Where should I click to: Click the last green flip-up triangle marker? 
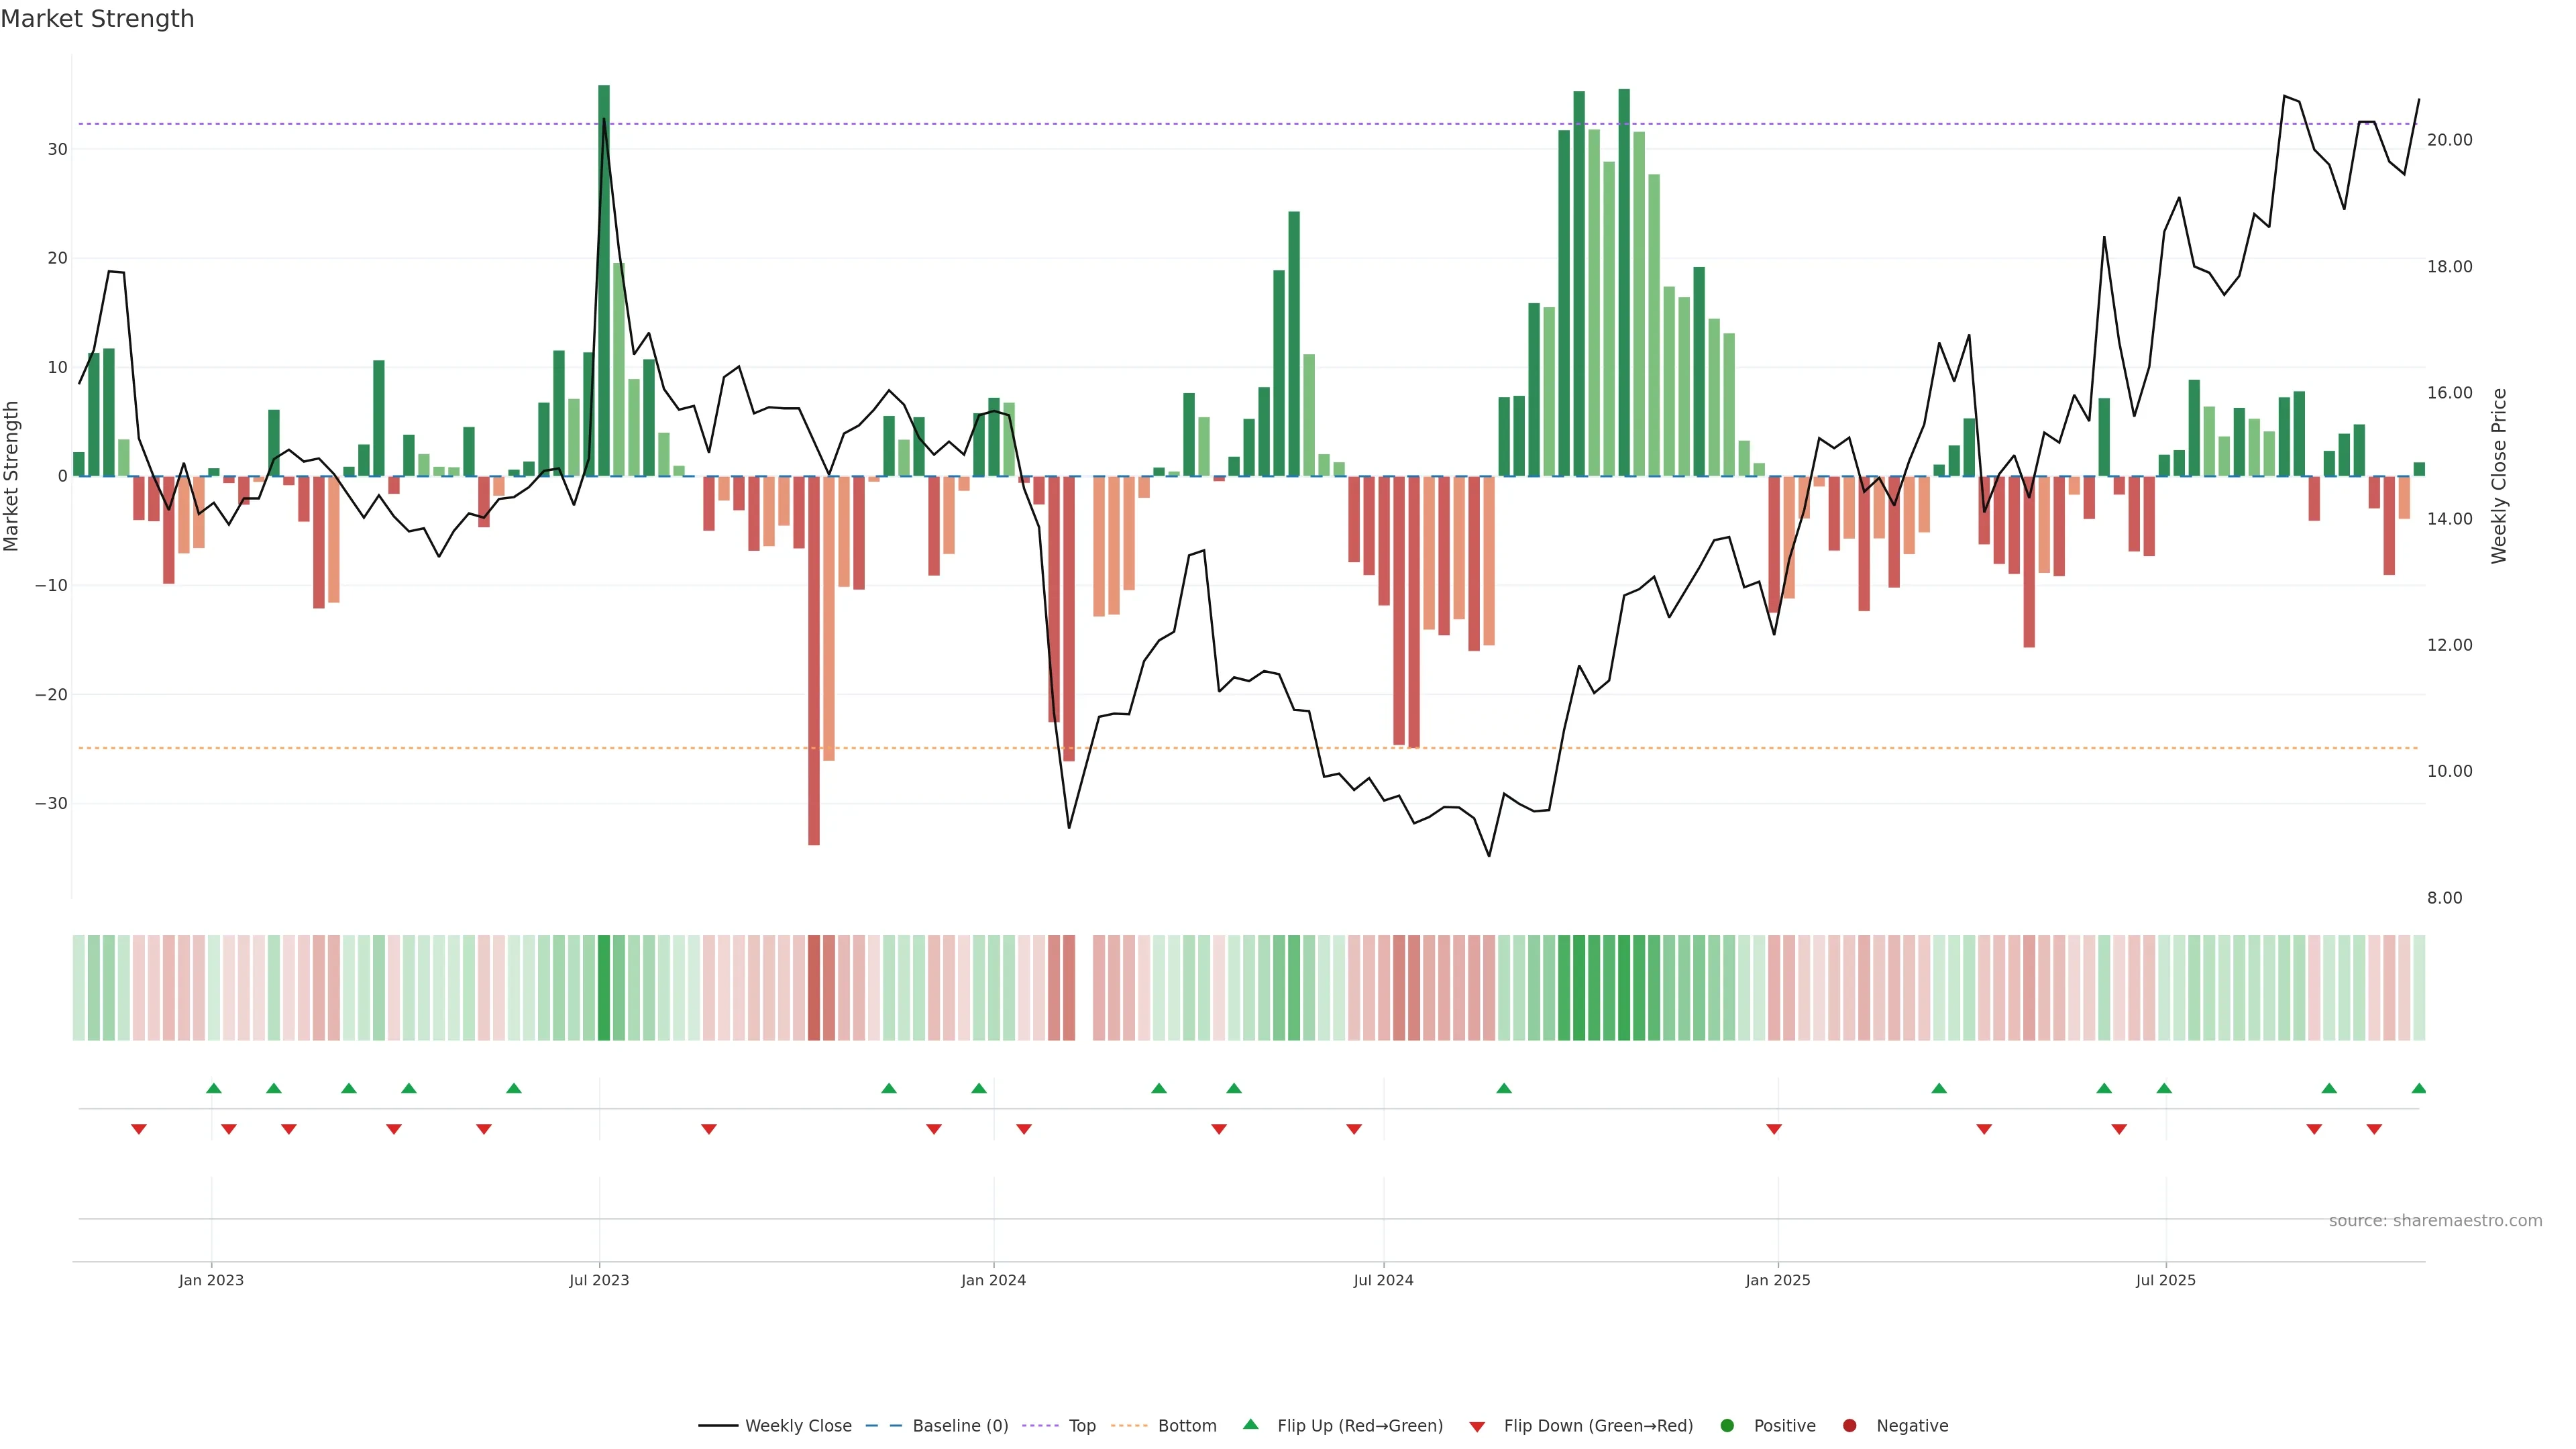[x=2418, y=1088]
